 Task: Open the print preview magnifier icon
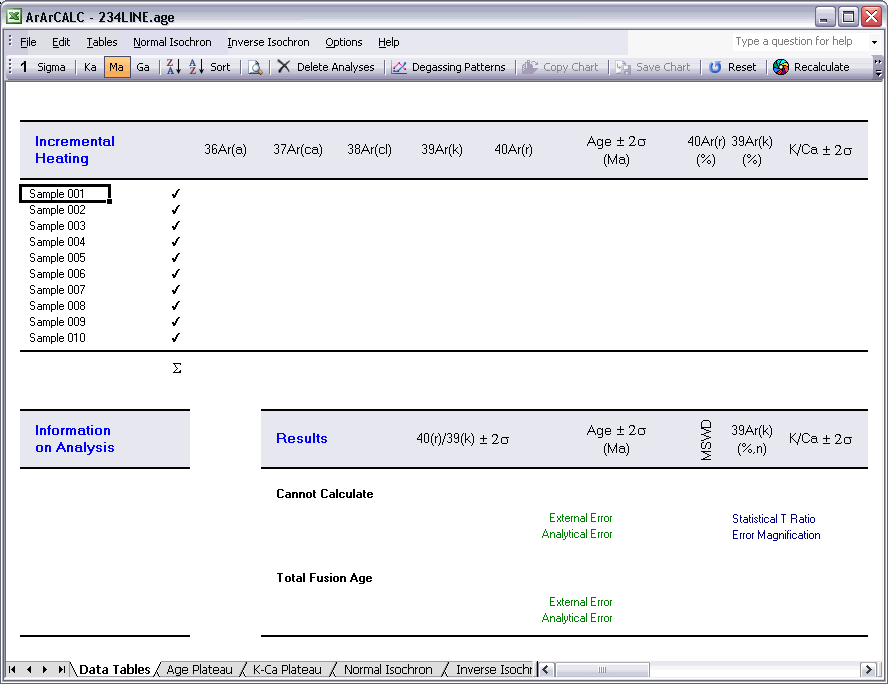tap(255, 67)
